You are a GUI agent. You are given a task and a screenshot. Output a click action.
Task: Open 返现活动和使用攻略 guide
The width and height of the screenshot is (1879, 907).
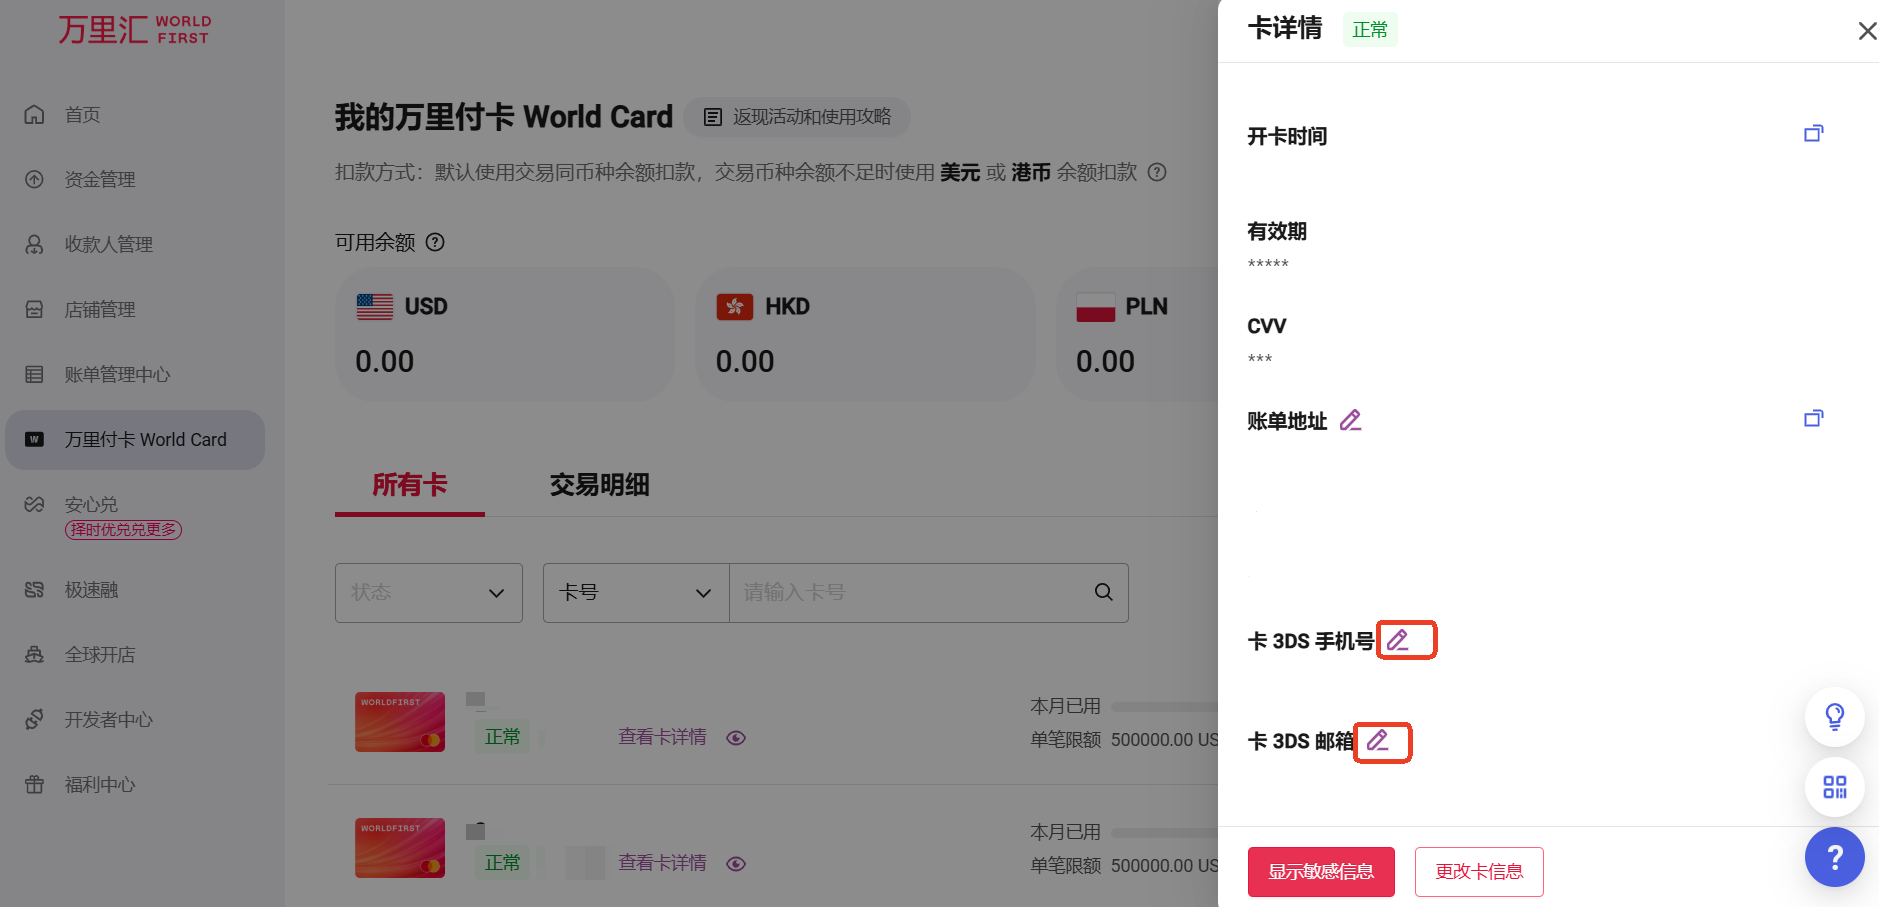797,117
